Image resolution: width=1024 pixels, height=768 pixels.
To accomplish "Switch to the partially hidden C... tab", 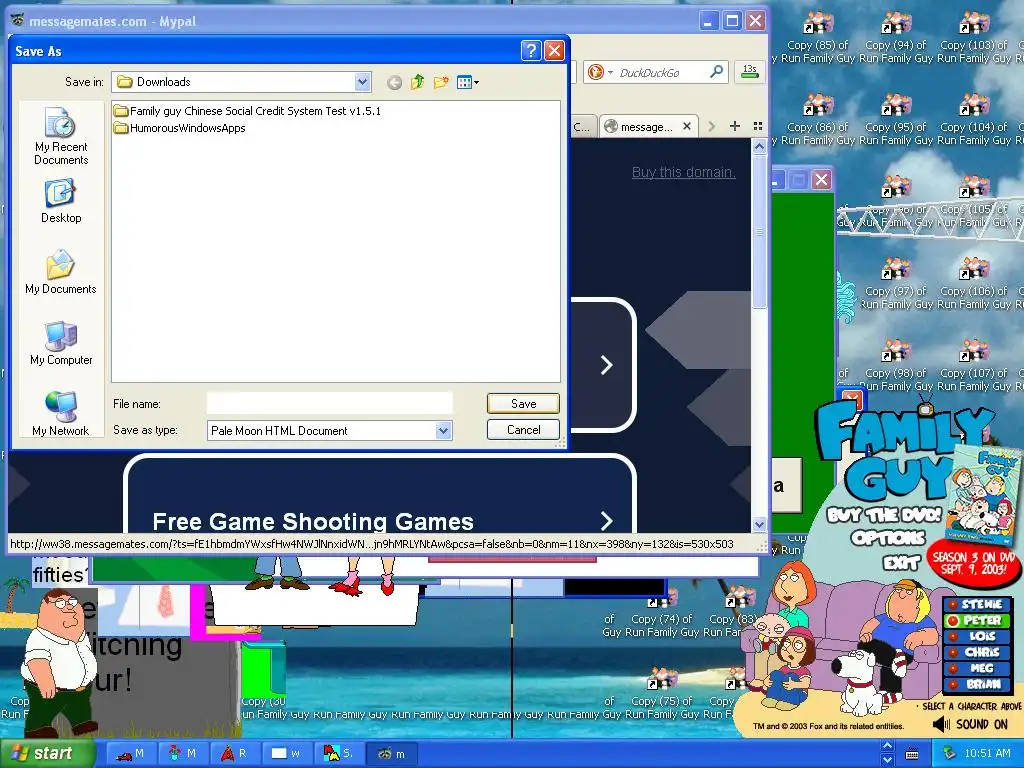I will (x=583, y=127).
